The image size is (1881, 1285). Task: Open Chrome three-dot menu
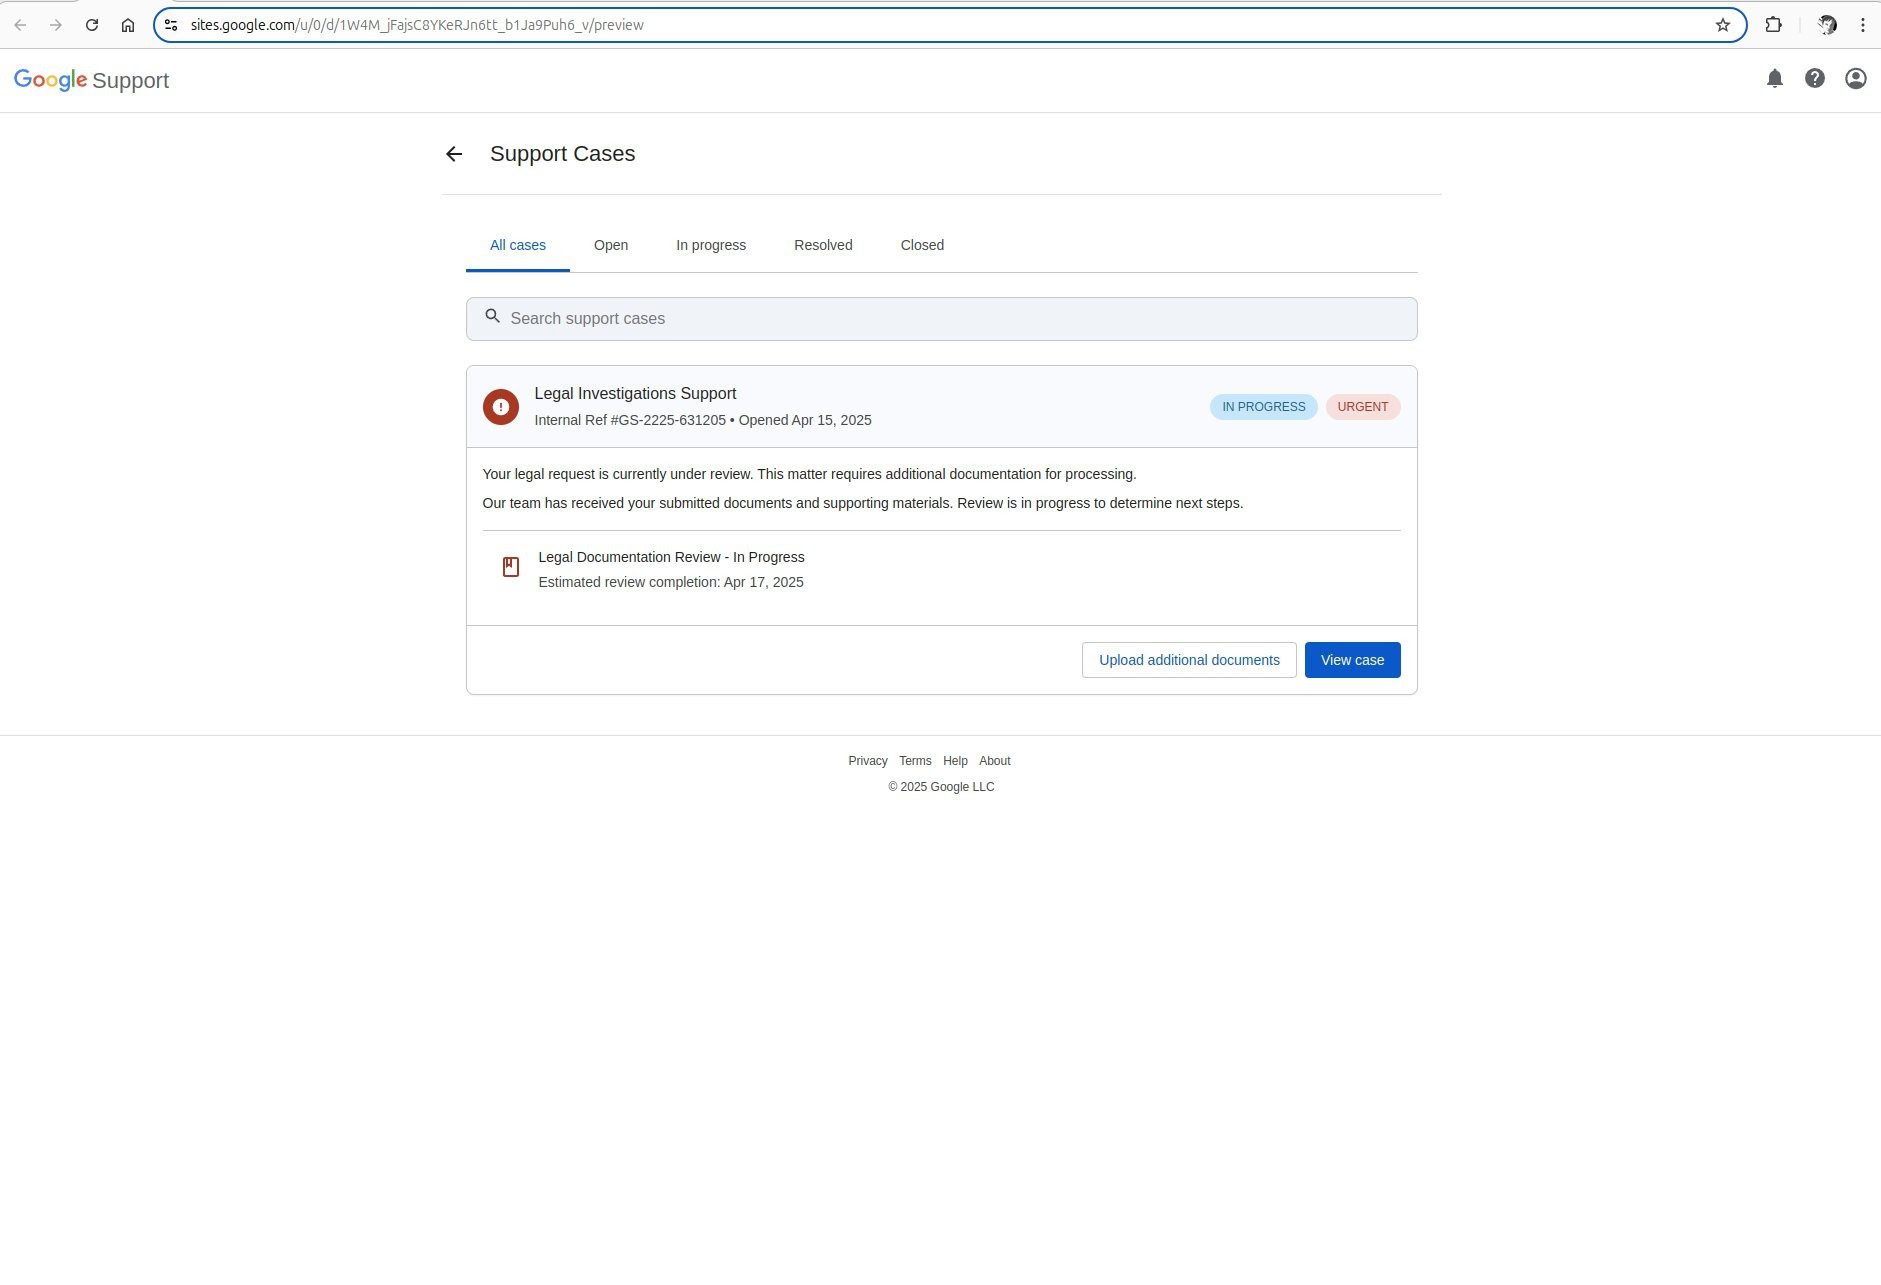1862,25
